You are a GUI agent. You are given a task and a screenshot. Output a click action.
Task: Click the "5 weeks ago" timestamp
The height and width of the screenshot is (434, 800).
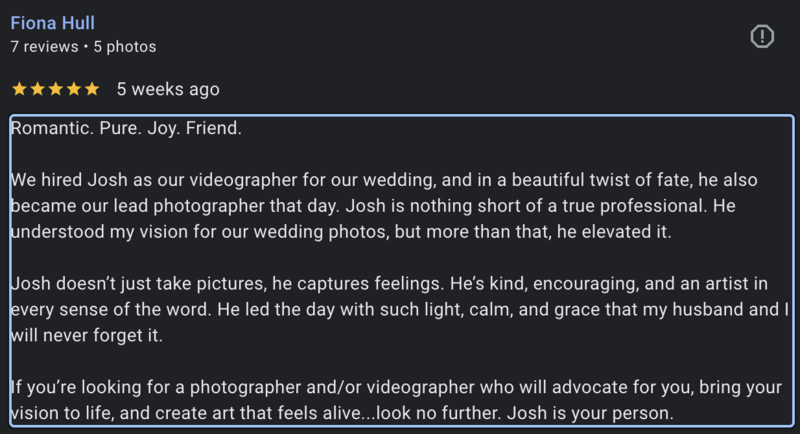point(167,89)
